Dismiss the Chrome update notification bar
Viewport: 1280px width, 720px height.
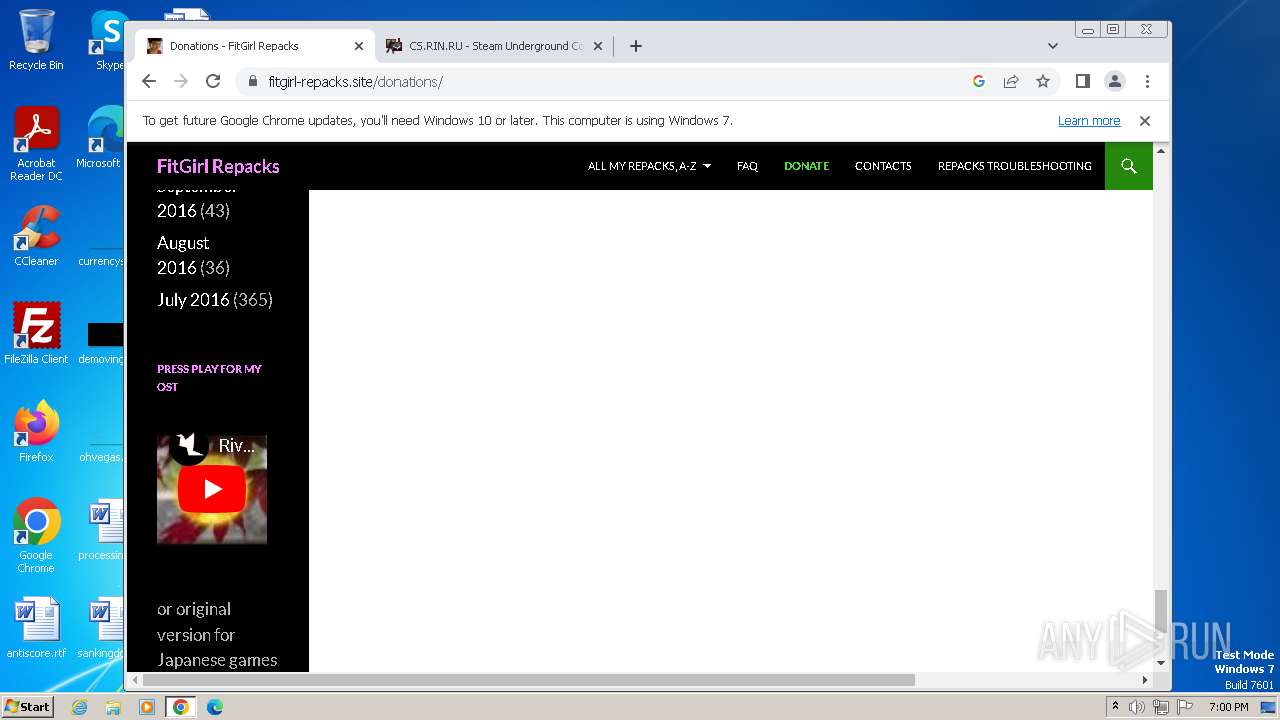(x=1145, y=121)
